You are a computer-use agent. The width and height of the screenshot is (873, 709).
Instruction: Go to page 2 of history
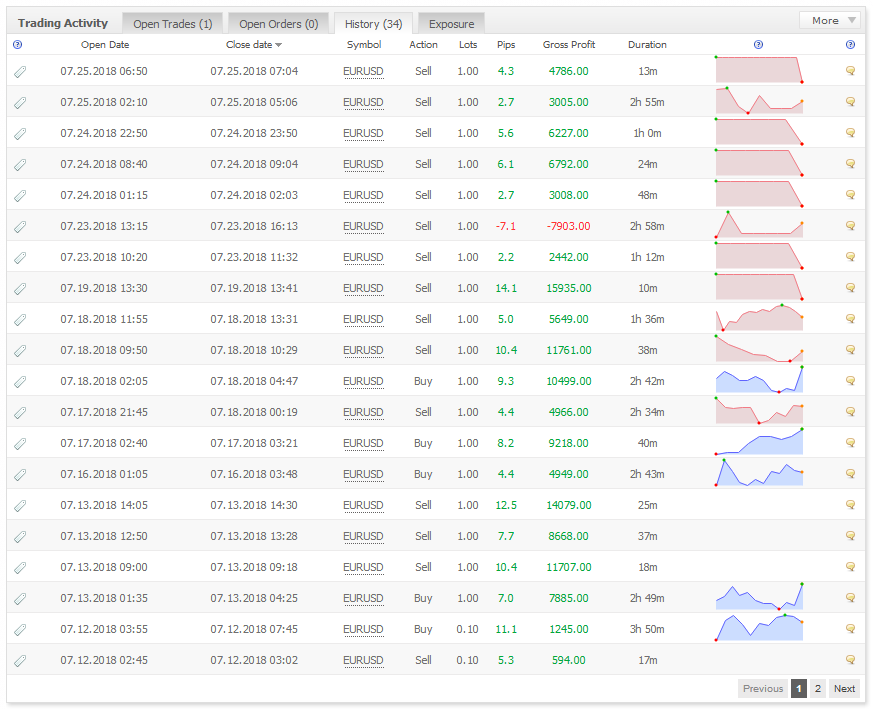pyautogui.click(x=817, y=688)
